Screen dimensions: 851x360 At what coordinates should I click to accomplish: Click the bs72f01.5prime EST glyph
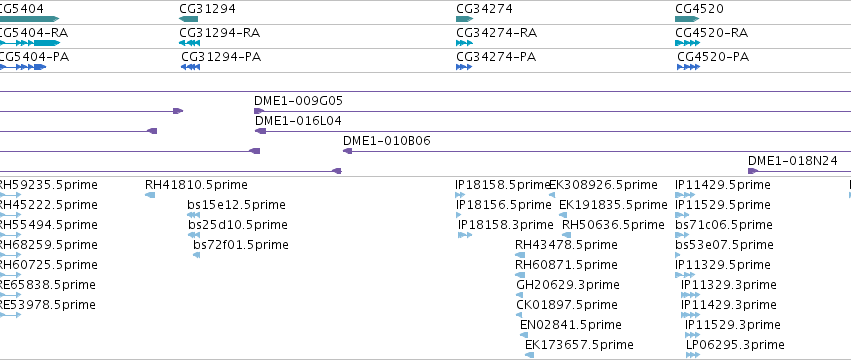pos(196,255)
